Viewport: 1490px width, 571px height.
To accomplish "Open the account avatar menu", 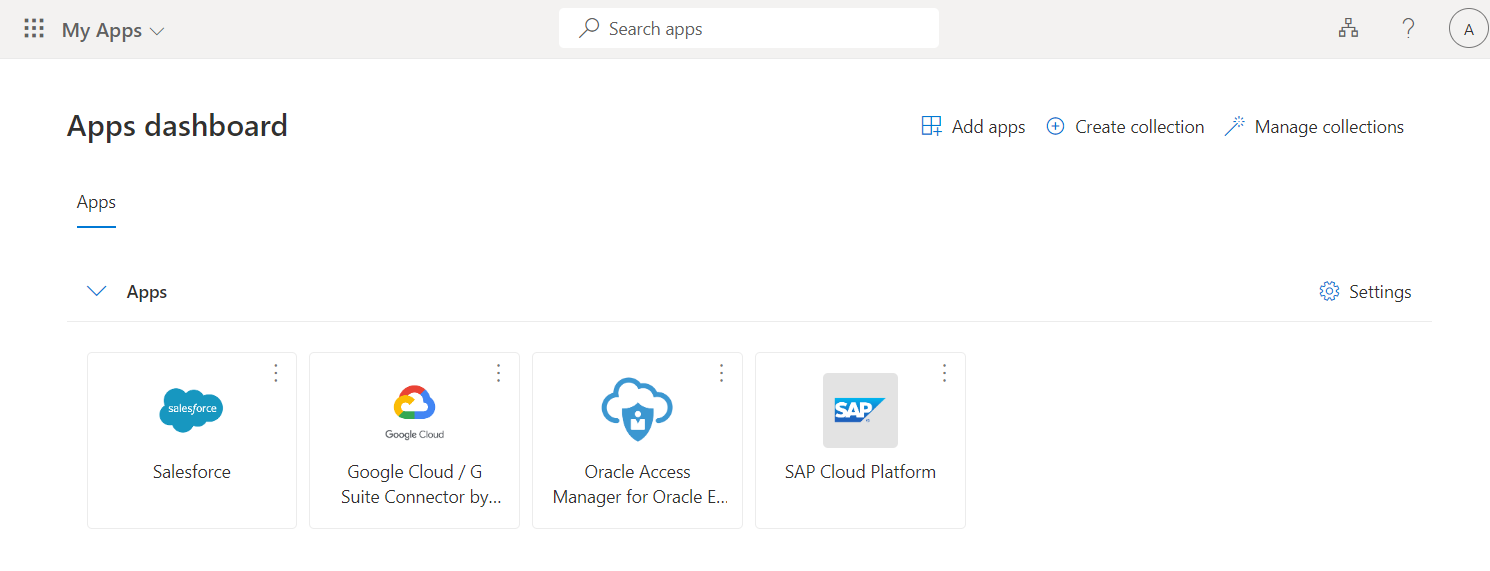I will [x=1468, y=29].
